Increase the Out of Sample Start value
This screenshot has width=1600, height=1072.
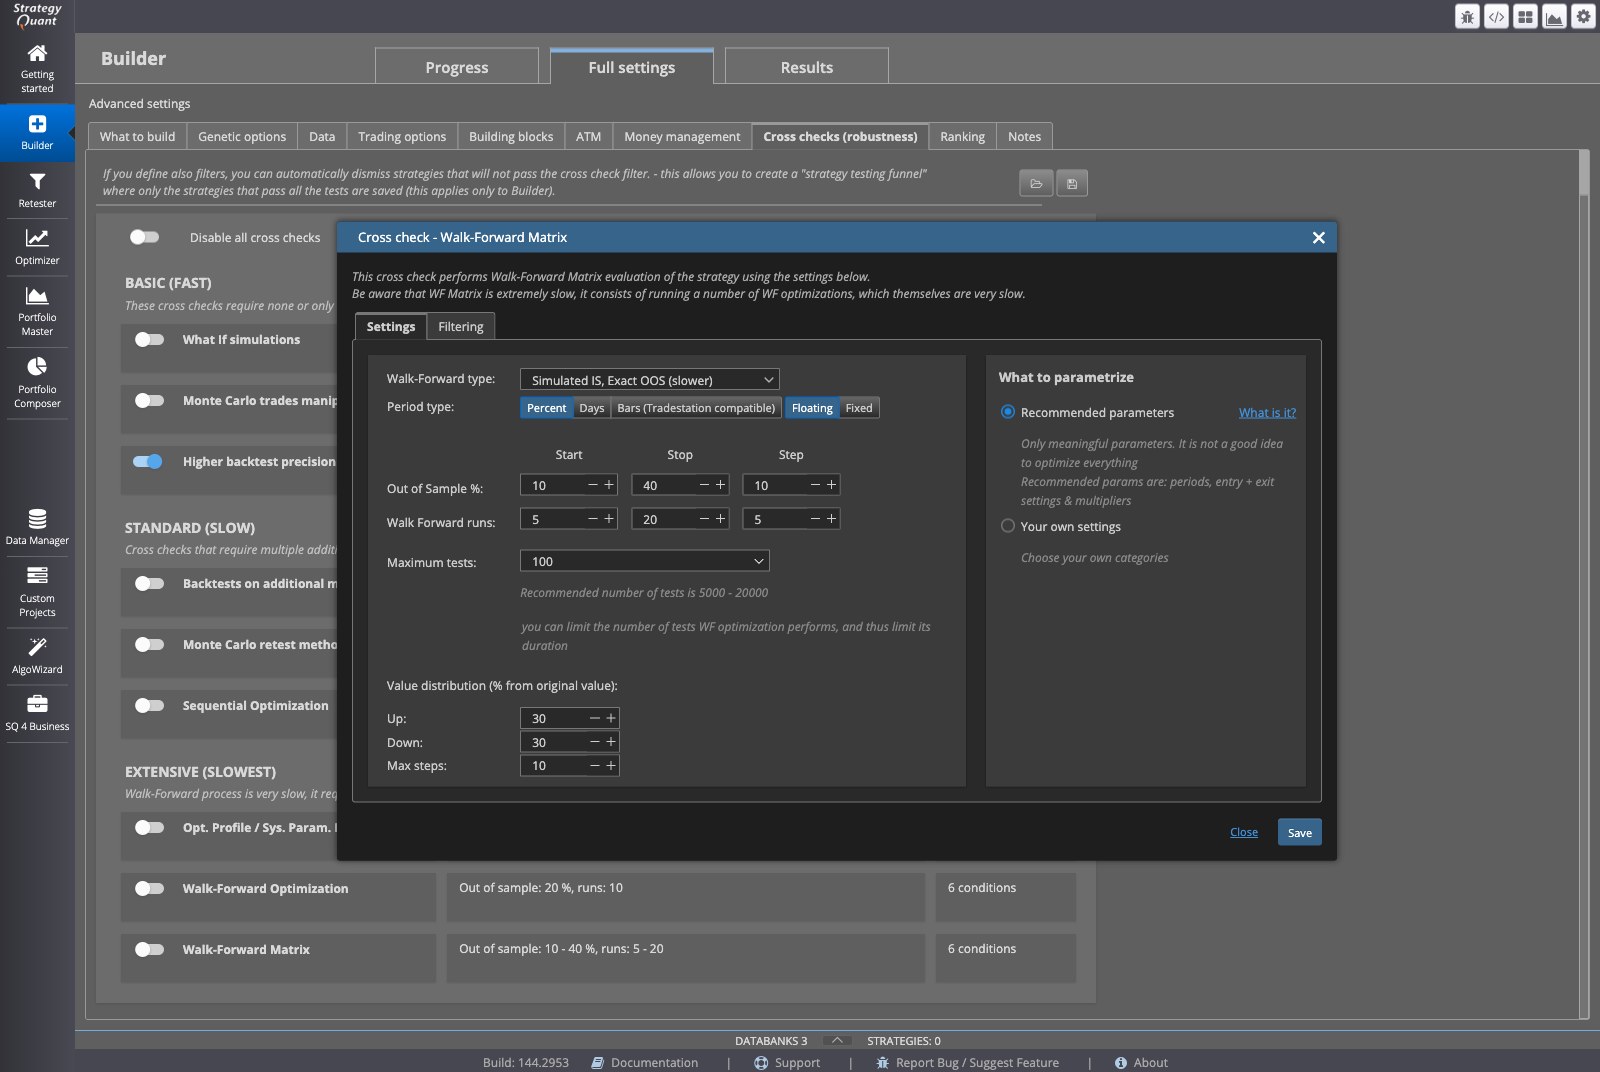click(609, 485)
